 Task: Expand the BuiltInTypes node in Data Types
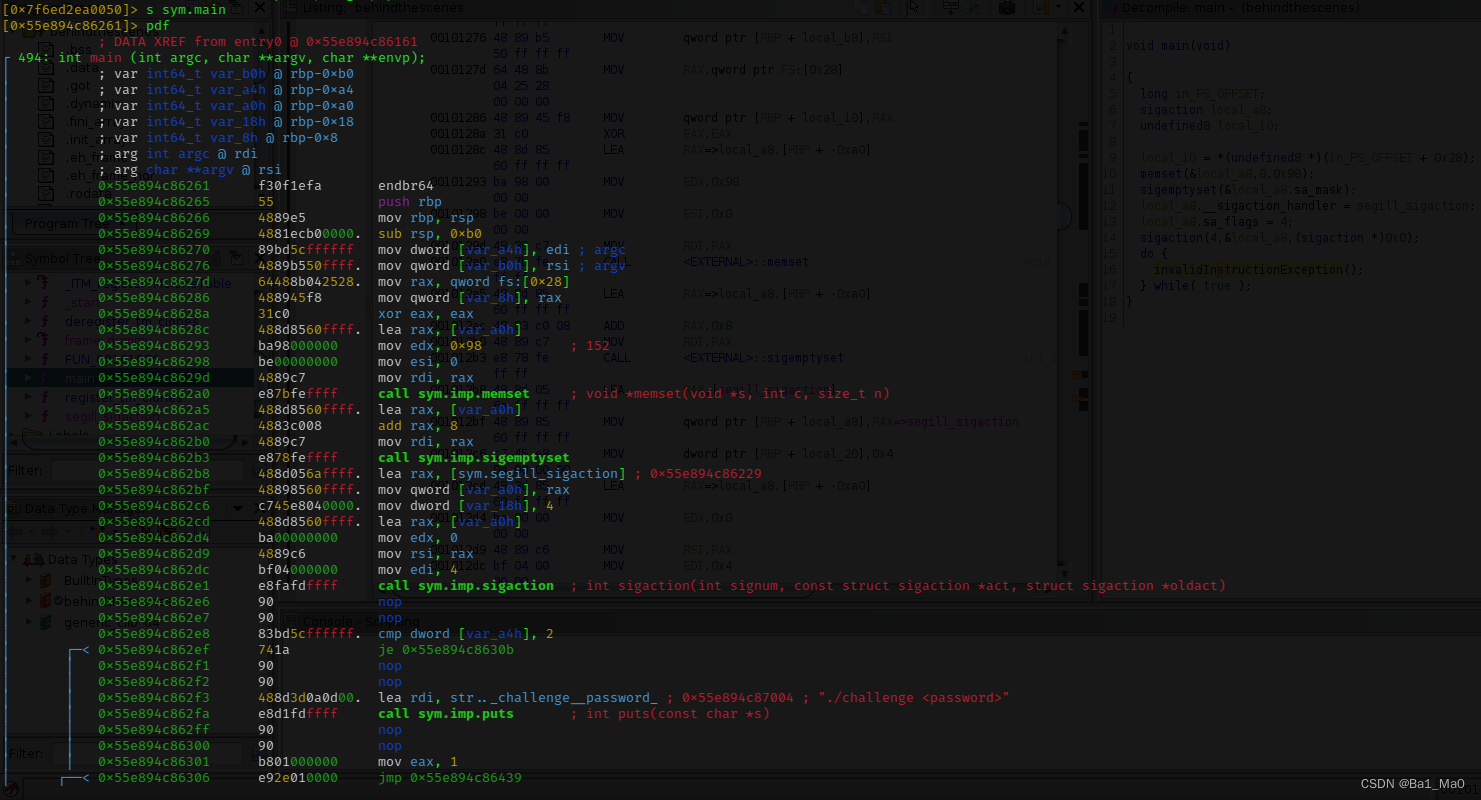point(29,580)
